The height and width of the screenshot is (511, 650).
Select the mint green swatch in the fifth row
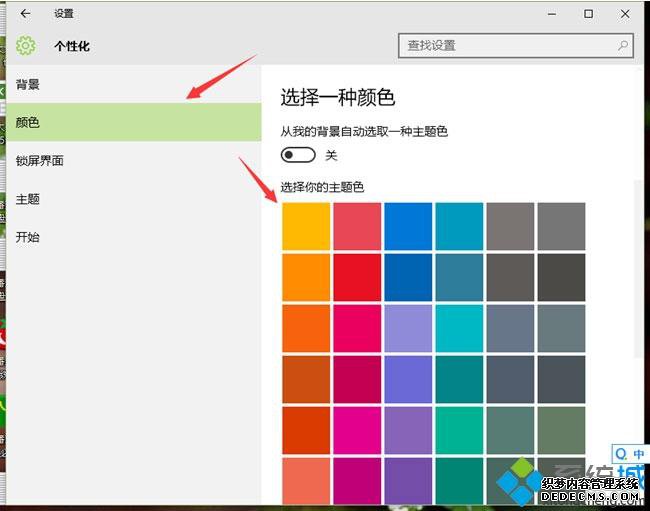tap(459, 430)
